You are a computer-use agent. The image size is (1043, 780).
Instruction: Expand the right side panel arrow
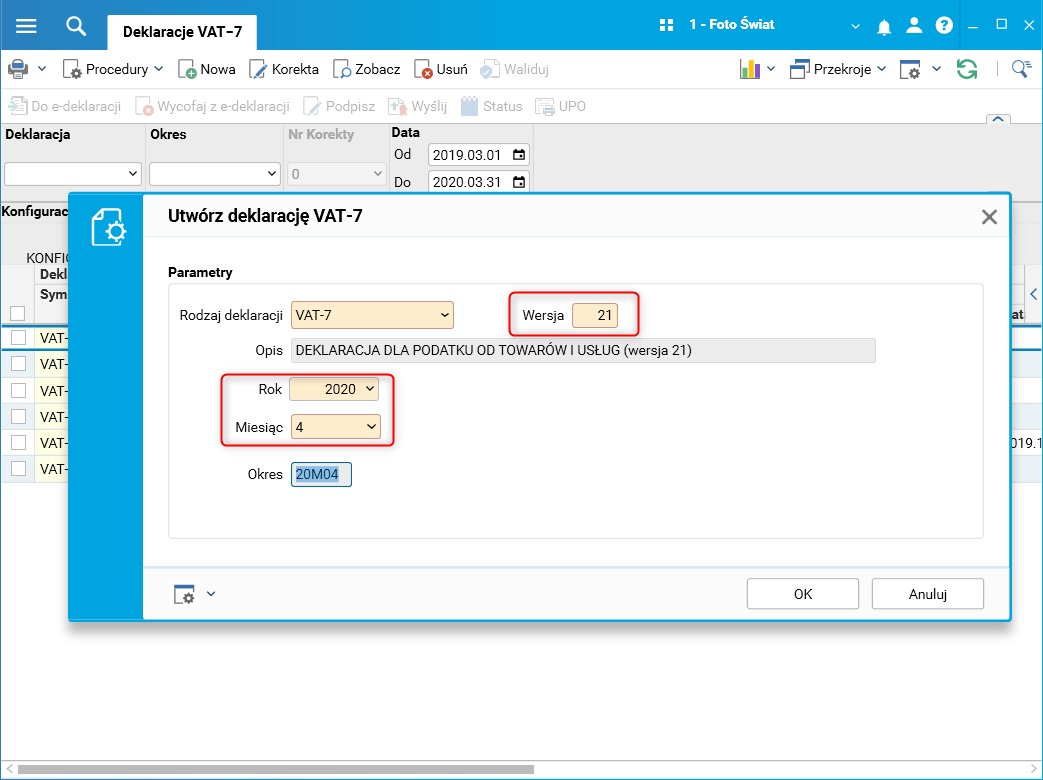click(1034, 294)
